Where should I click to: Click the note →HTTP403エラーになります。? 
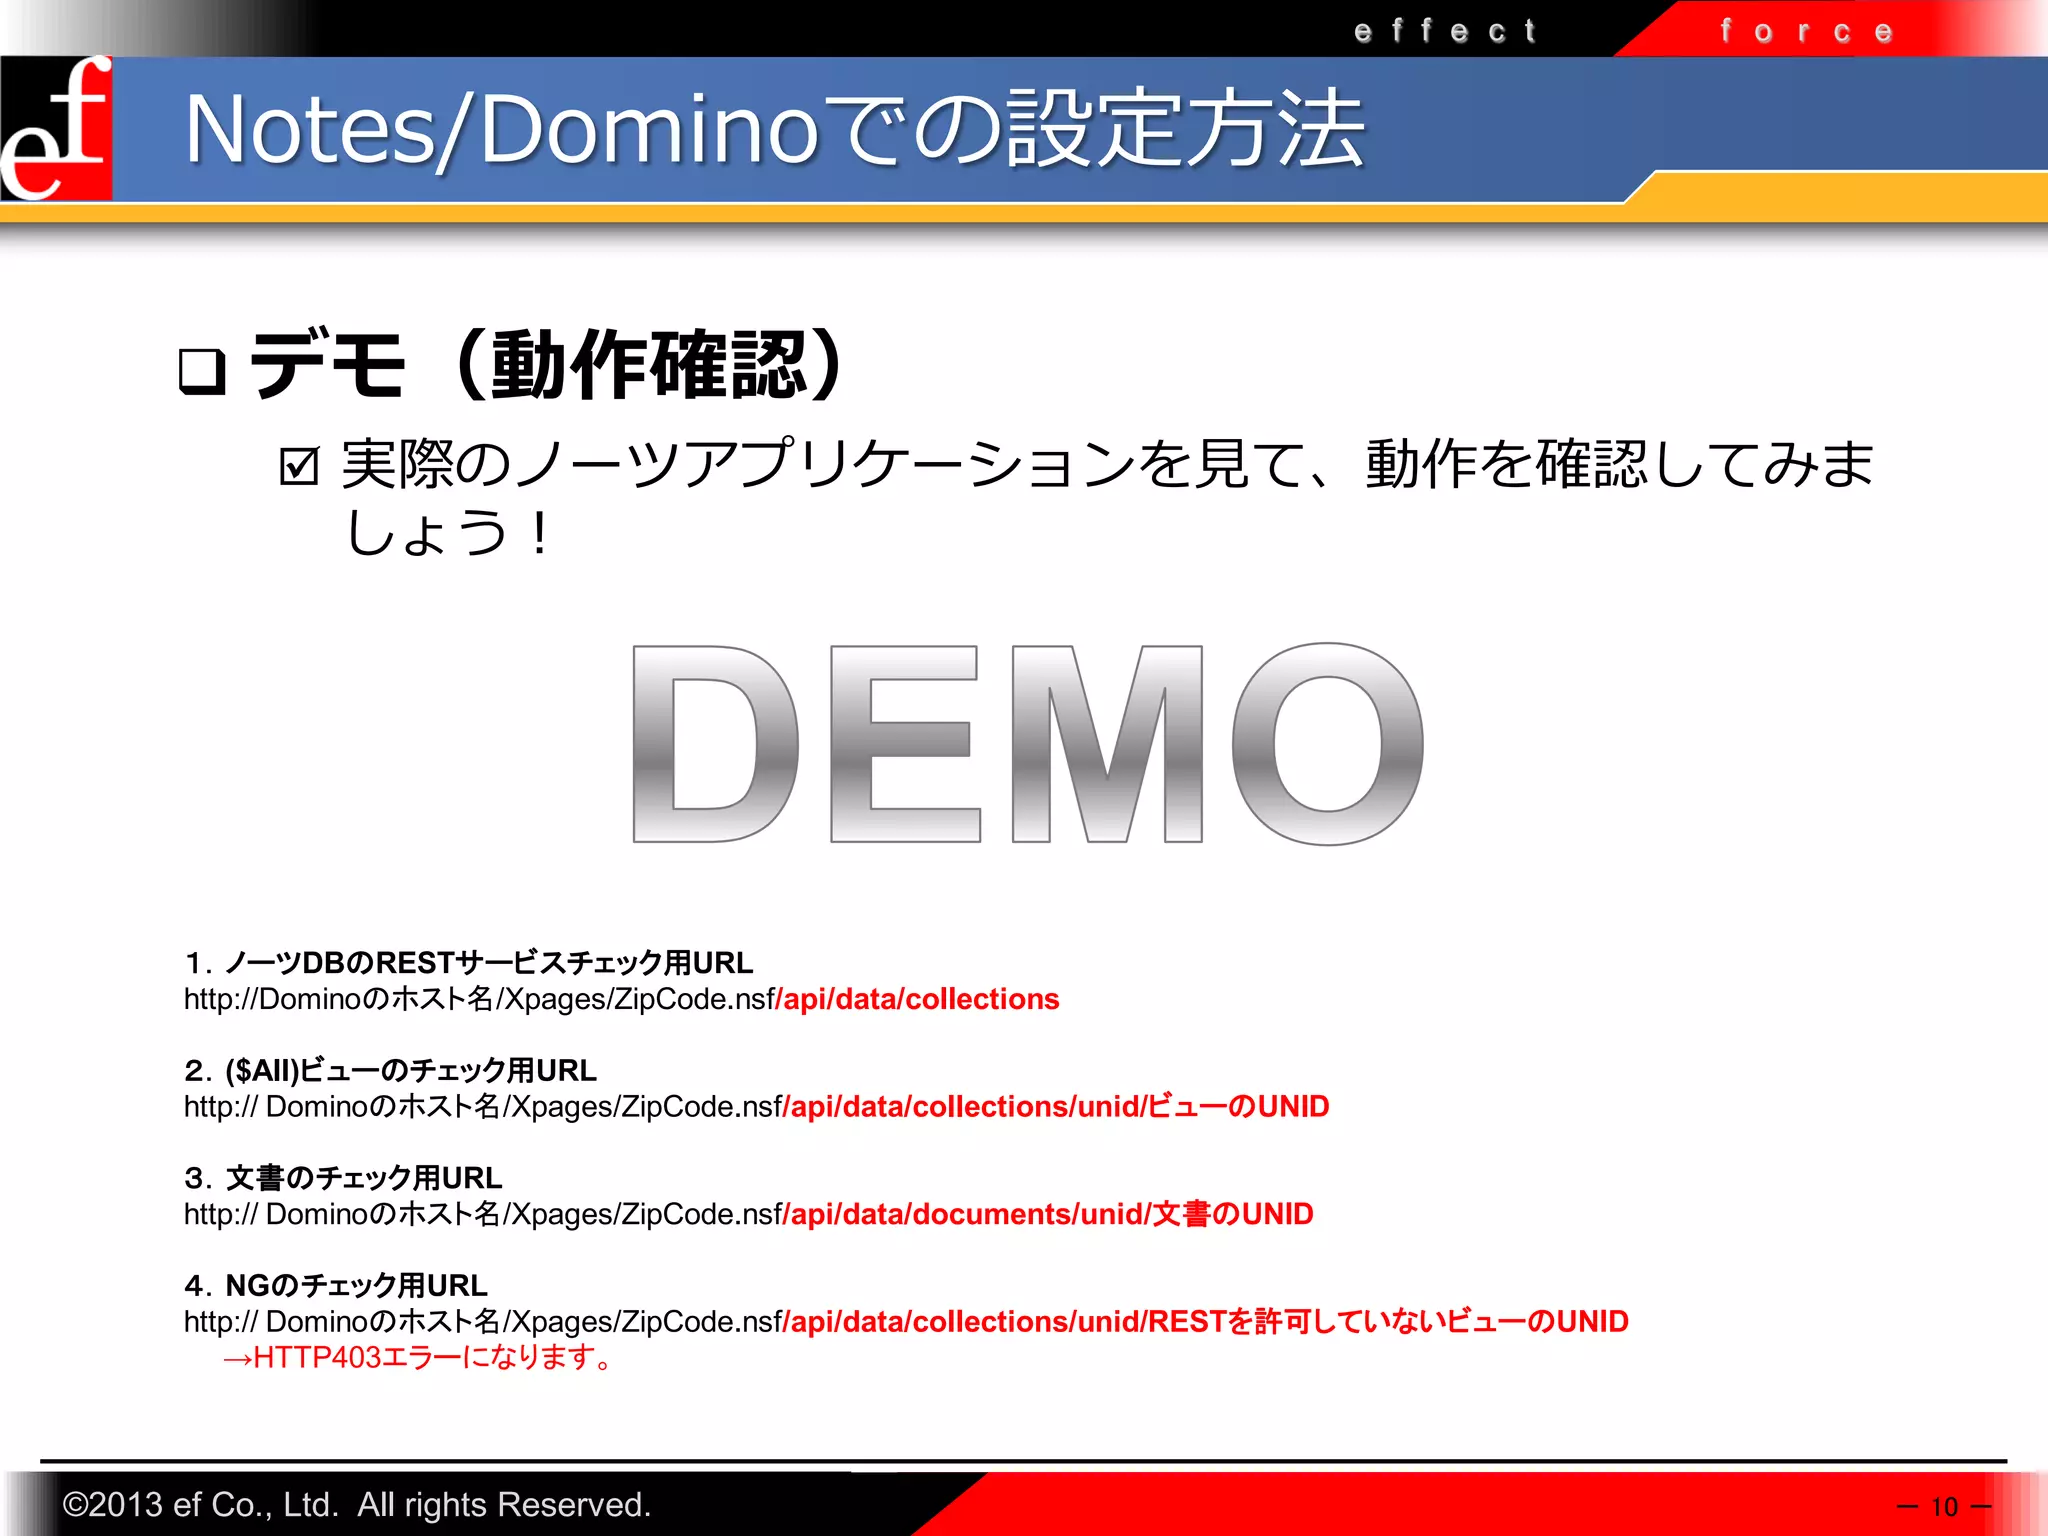click(x=418, y=1357)
